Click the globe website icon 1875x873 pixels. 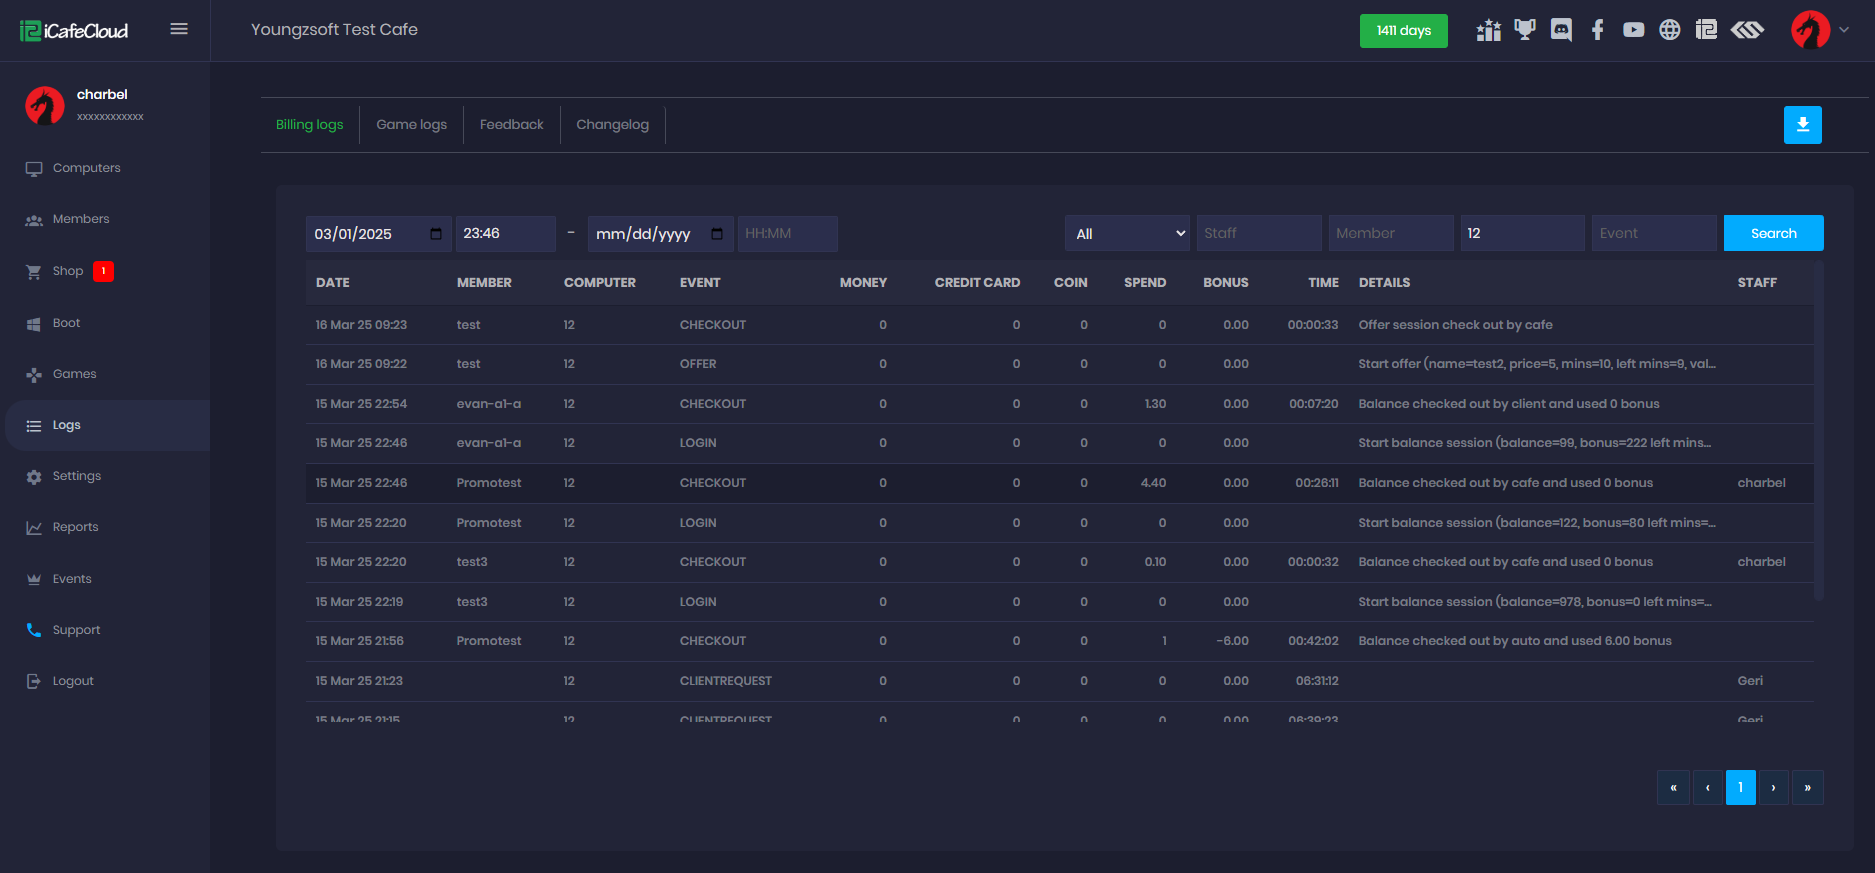(1669, 30)
